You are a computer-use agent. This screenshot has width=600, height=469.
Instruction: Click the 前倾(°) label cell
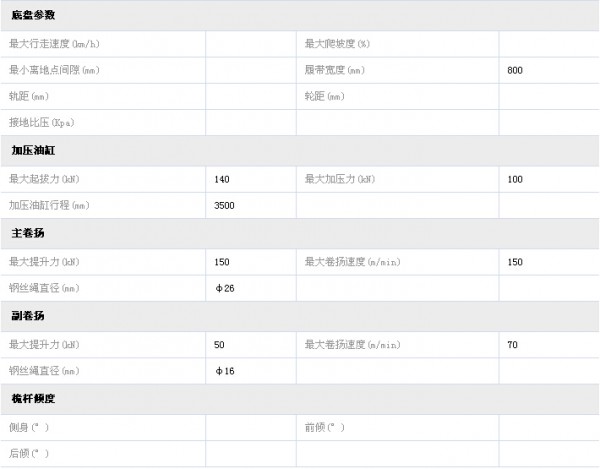click(325, 427)
